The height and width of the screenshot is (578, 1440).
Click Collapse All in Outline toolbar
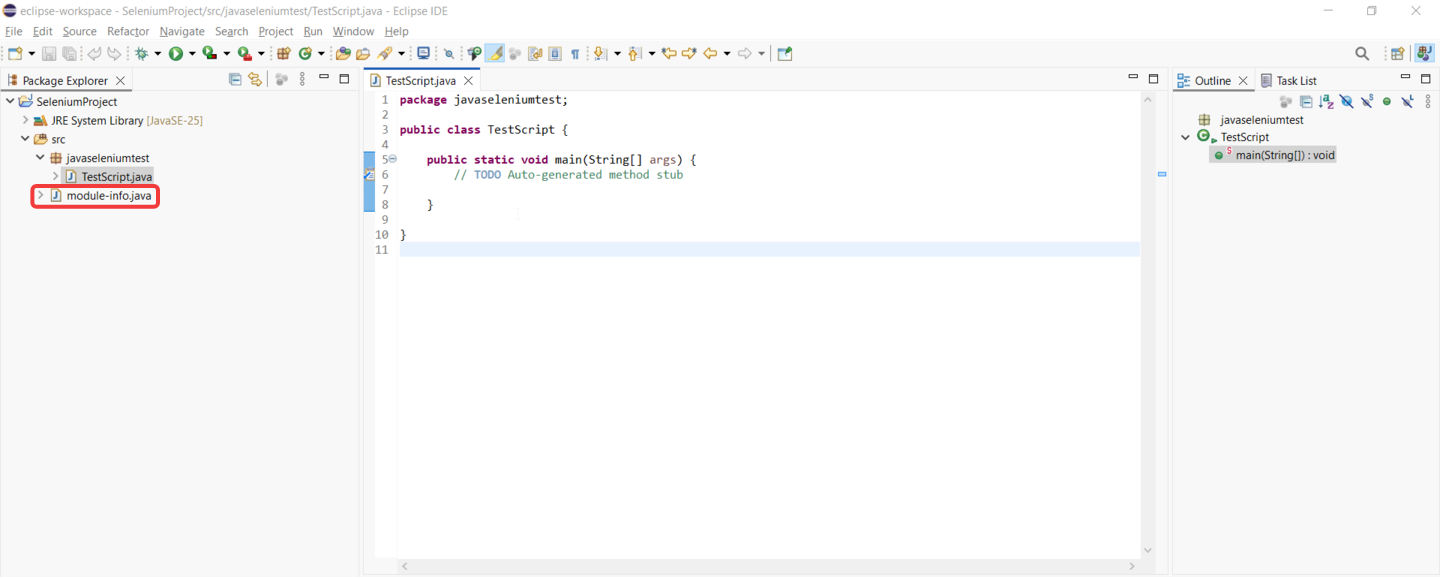1306,102
